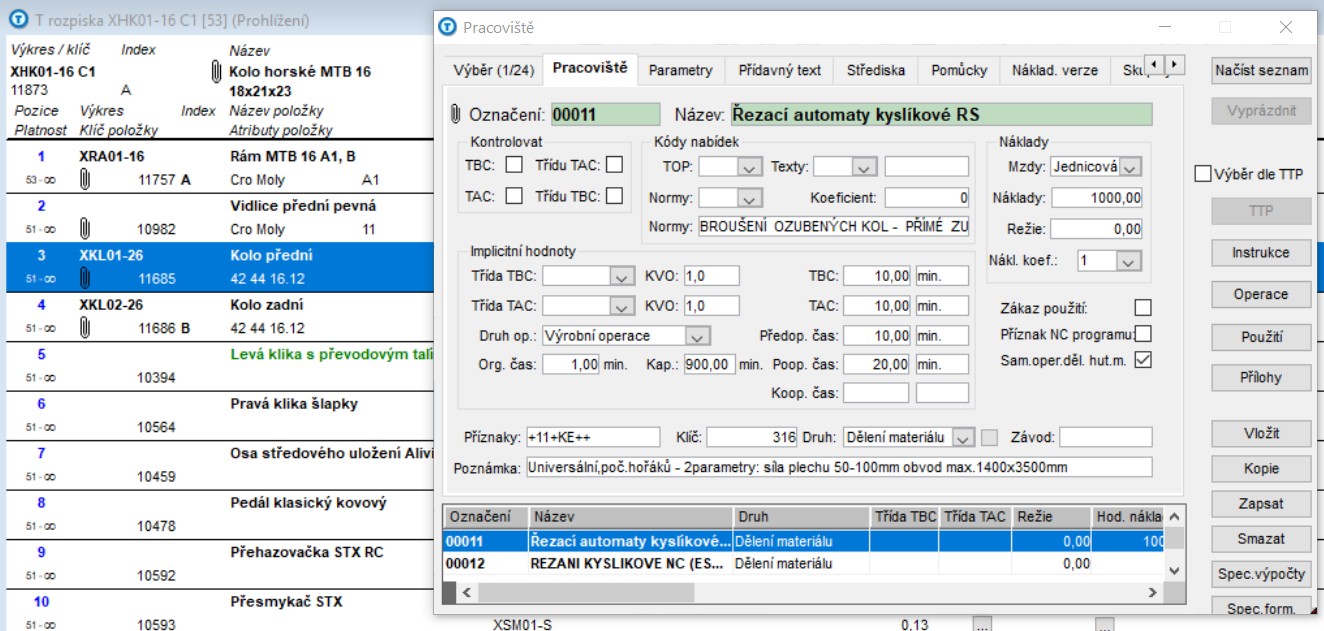Switch to the Parametry tab
Viewport: 1324px width, 631px height.
(x=680, y=70)
